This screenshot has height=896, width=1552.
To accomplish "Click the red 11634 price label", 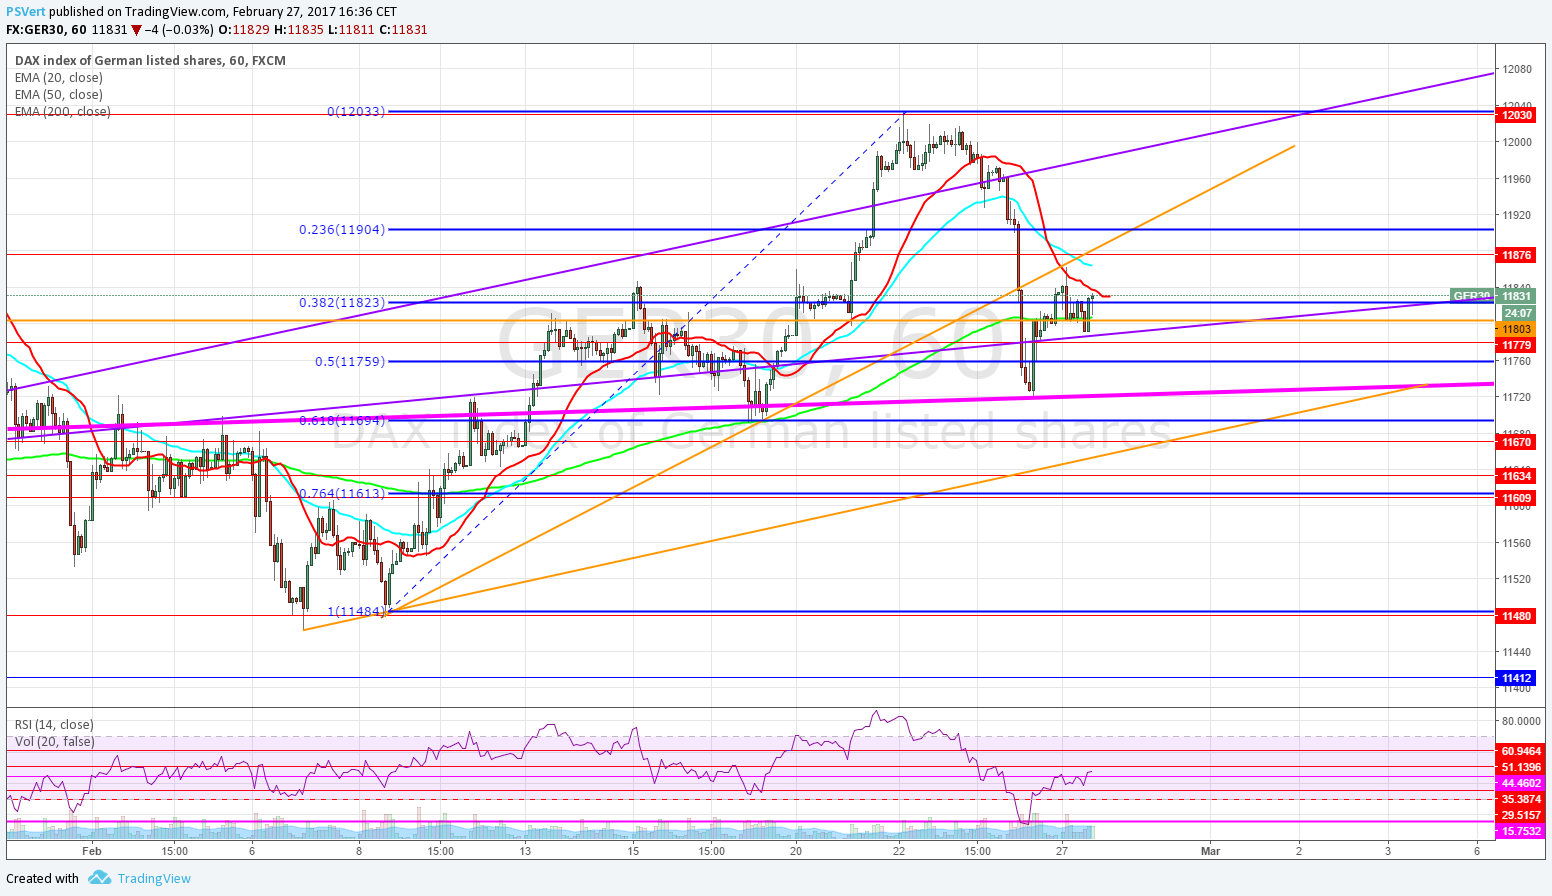I will [1516, 476].
